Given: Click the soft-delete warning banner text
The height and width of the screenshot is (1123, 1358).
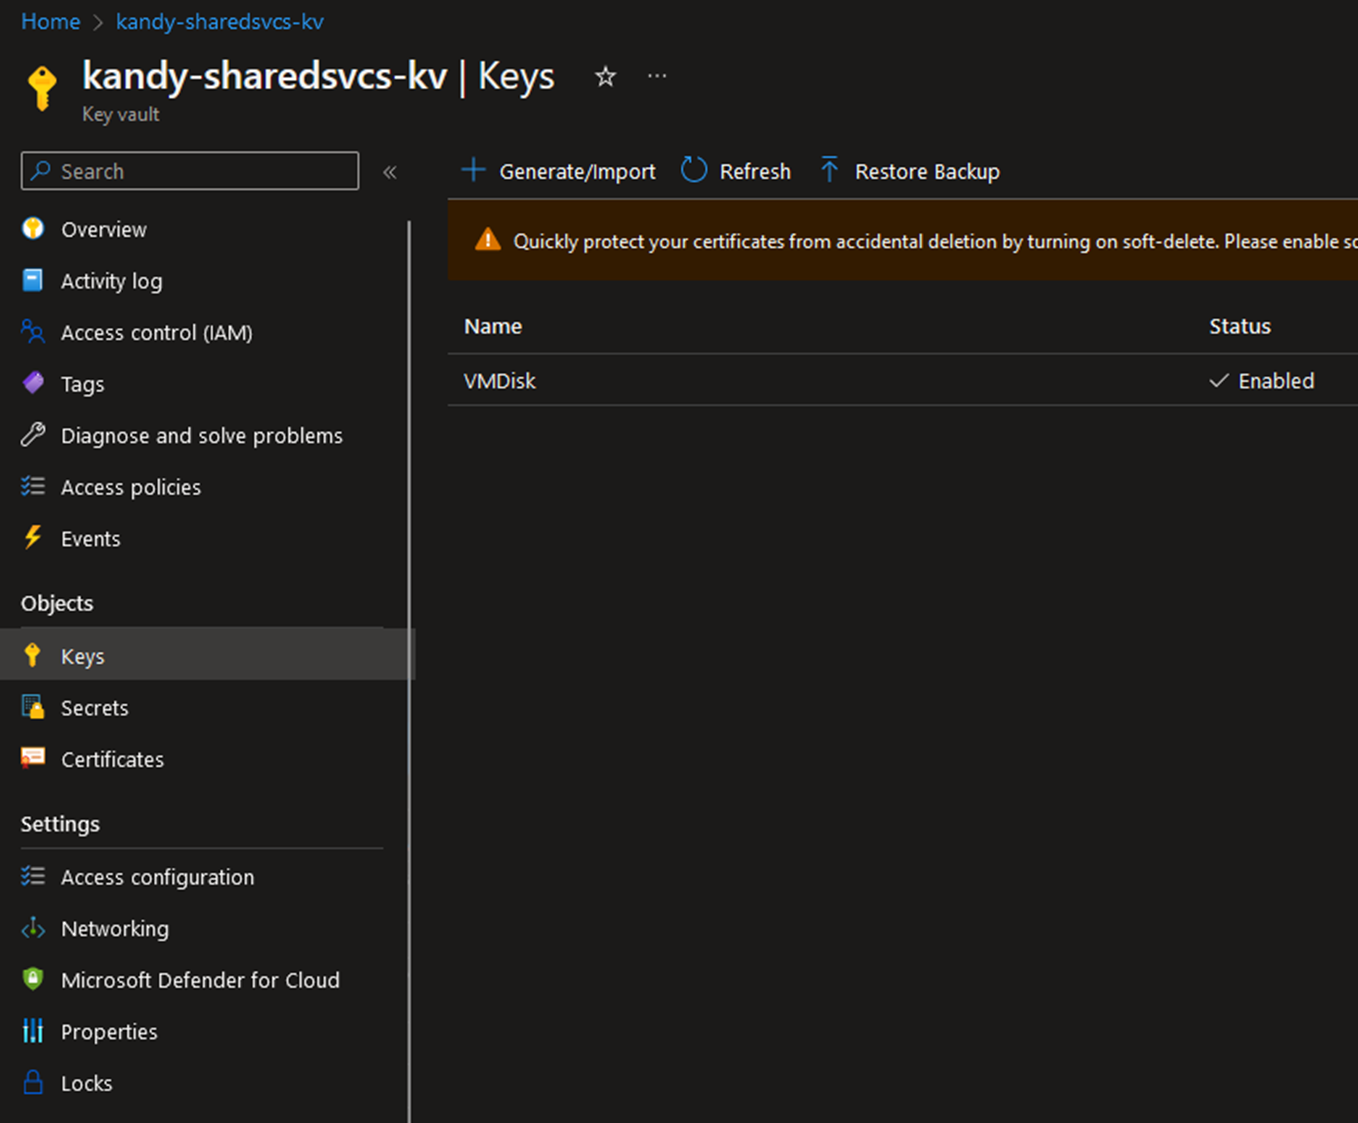Looking at the screenshot, I should pos(935,241).
